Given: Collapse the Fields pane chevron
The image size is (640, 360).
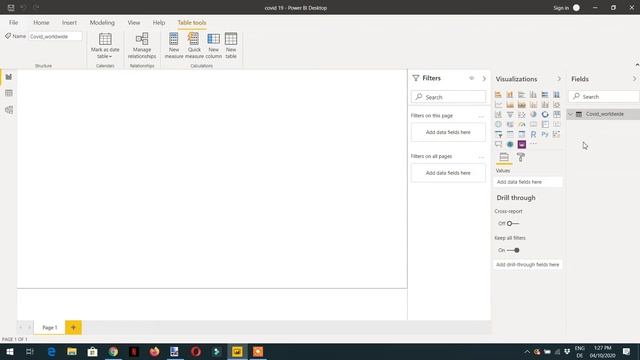Looking at the screenshot, I should 635,79.
